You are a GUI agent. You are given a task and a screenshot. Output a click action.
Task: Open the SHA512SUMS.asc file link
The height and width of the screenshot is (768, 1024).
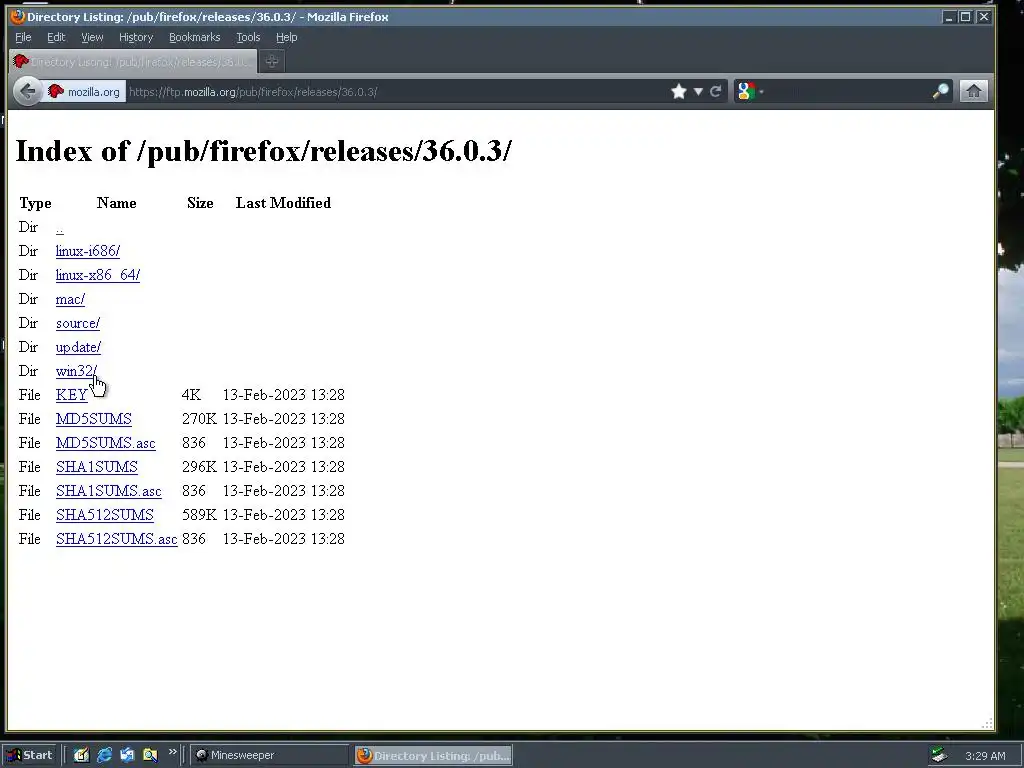tap(116, 539)
